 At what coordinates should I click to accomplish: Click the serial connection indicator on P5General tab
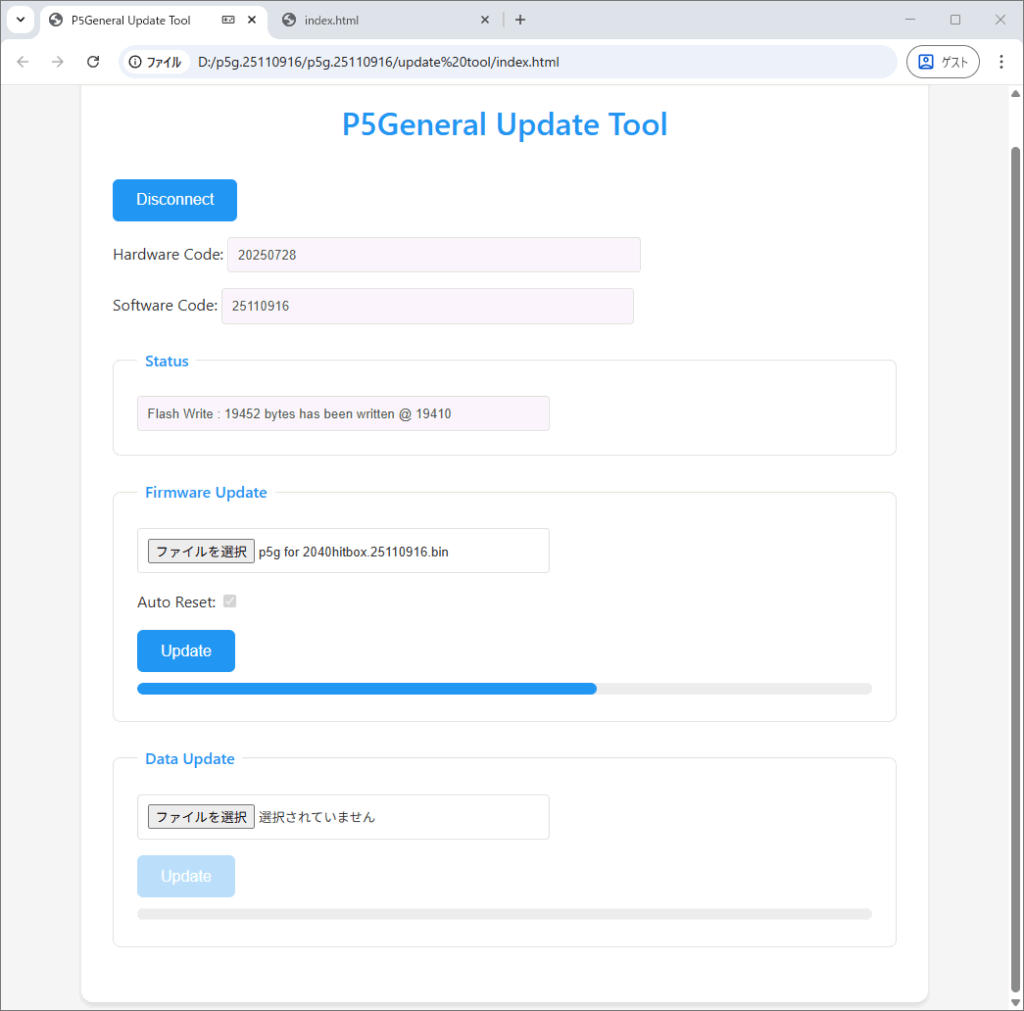[228, 20]
